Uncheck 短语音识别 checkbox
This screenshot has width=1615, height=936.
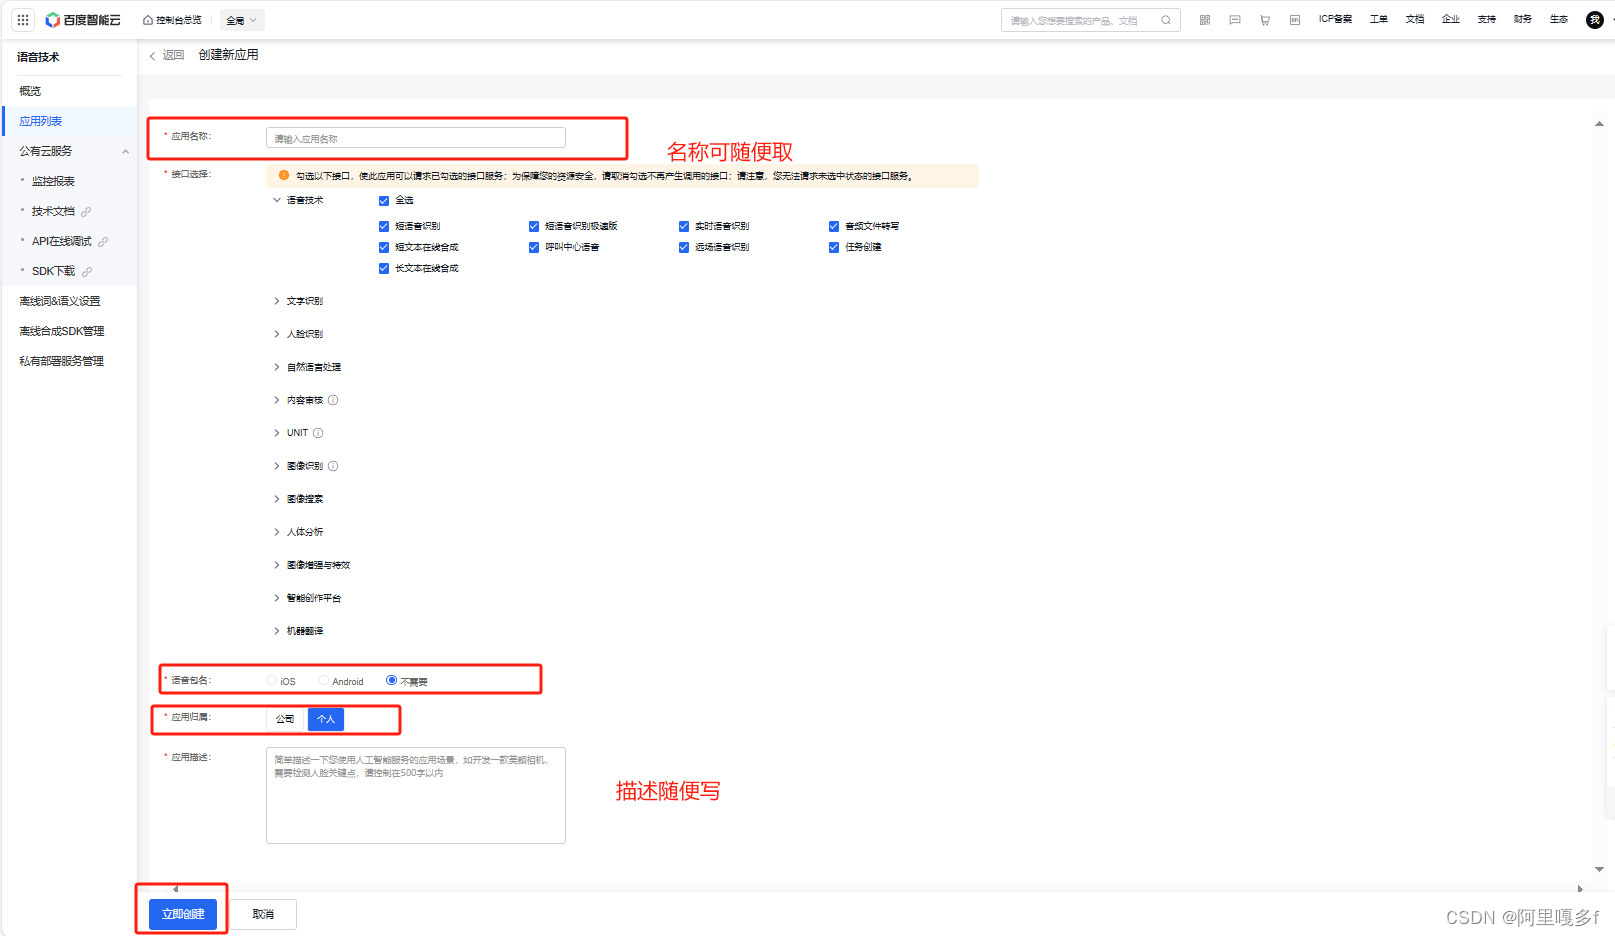[384, 227]
